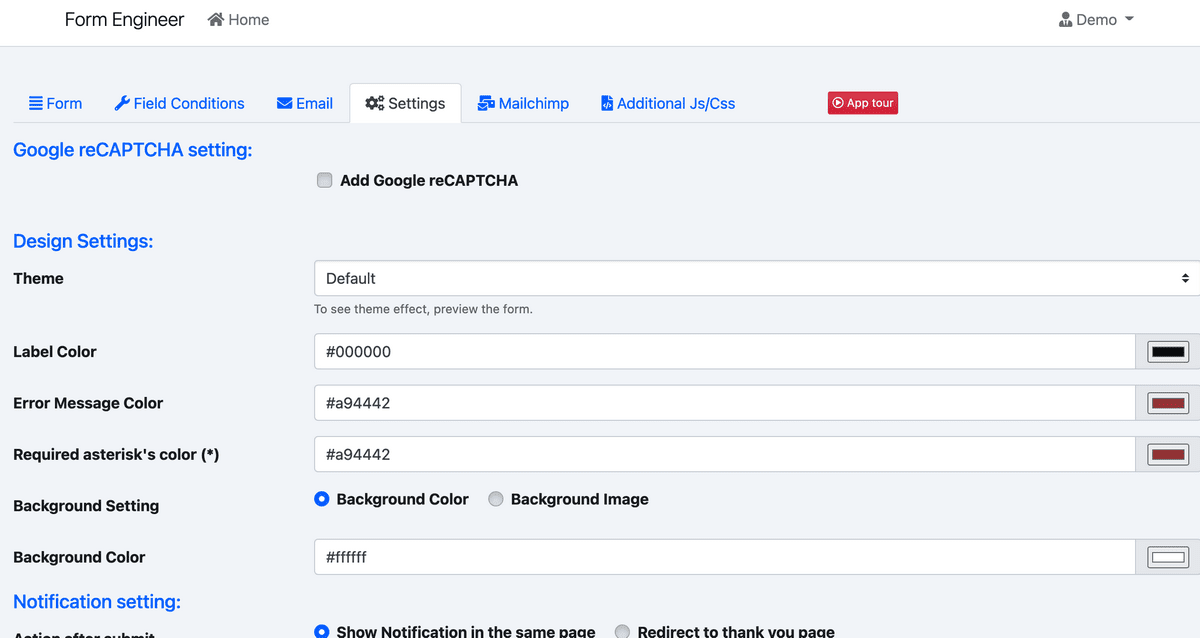Click the list icon on Form tab
Image resolution: width=1200 pixels, height=638 pixels.
click(35, 103)
